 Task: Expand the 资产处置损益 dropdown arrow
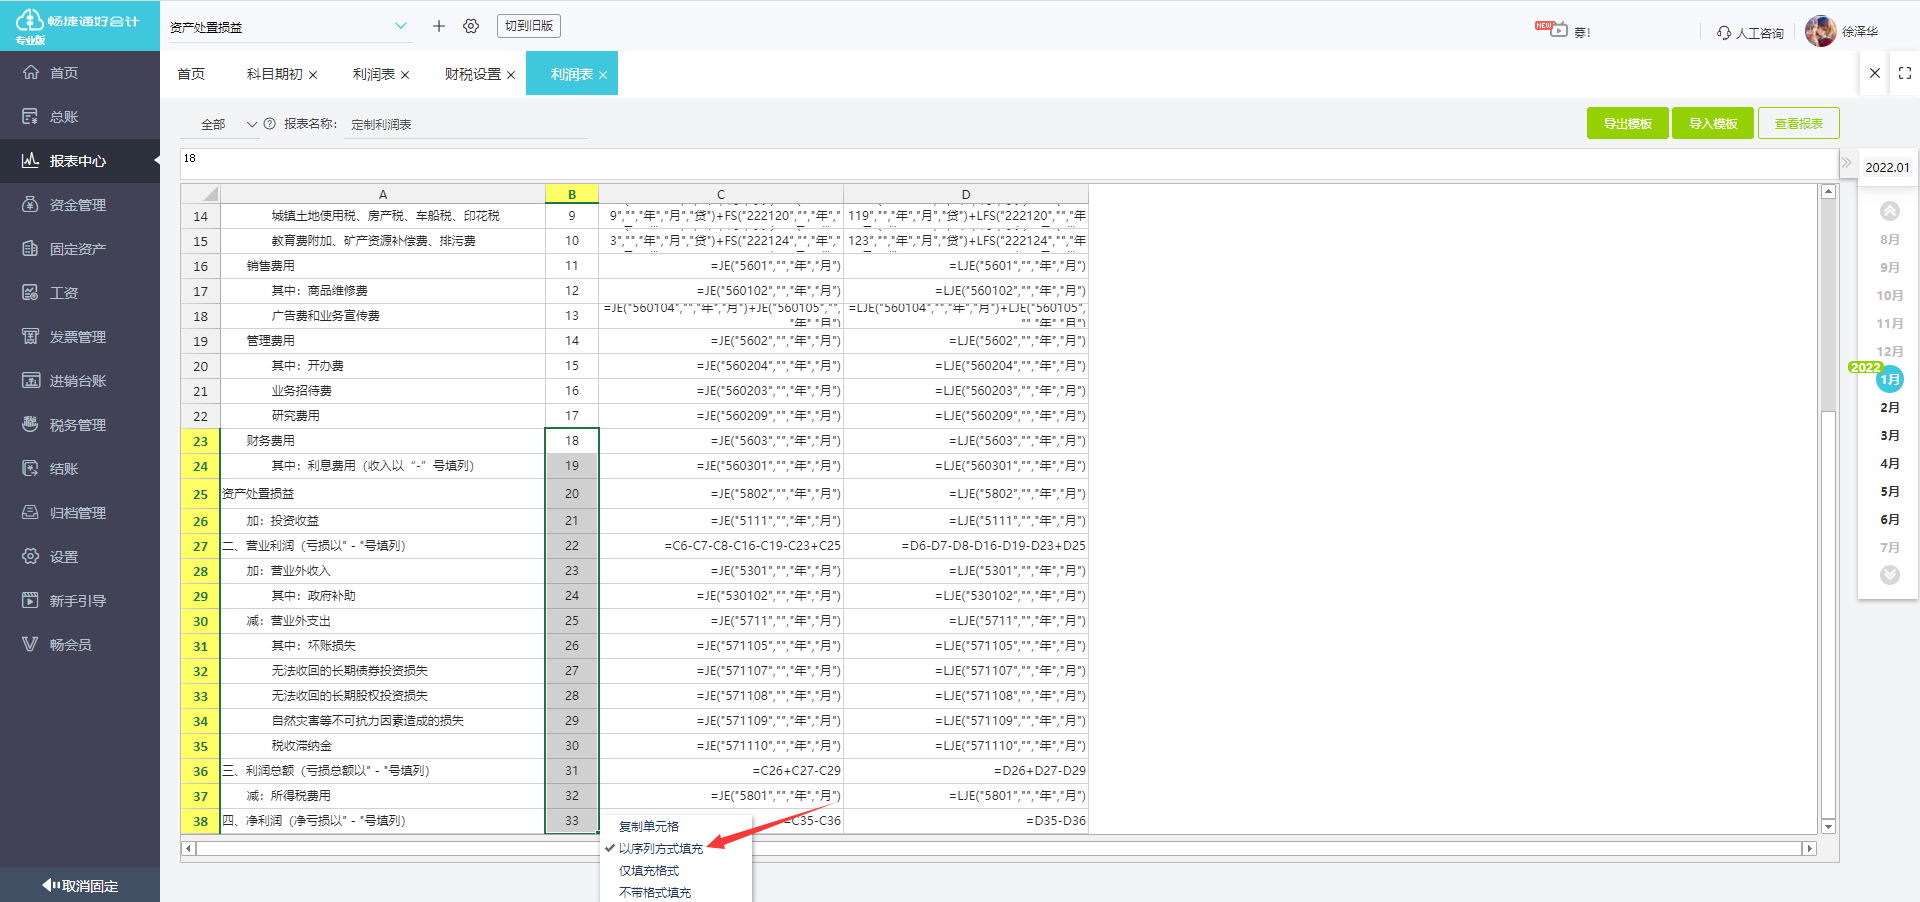pos(401,26)
